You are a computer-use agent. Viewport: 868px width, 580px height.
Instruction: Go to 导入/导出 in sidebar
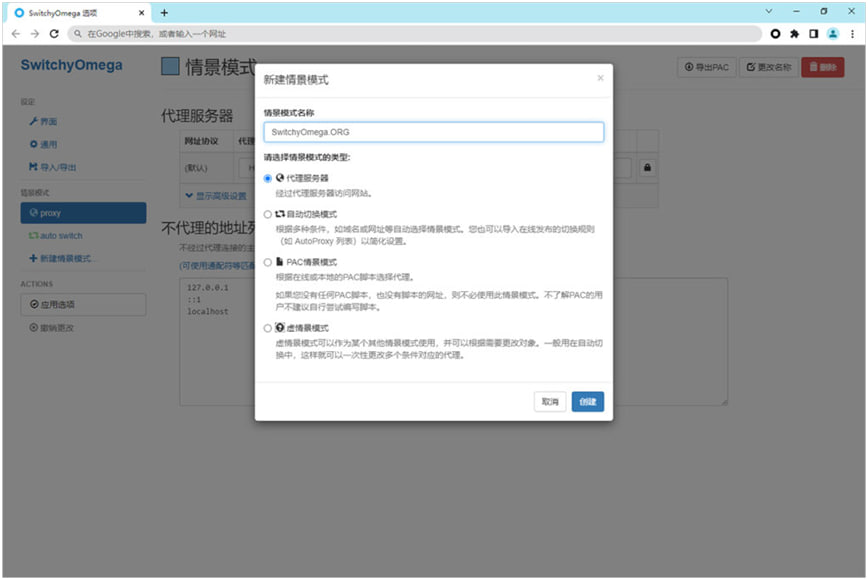click(58, 167)
